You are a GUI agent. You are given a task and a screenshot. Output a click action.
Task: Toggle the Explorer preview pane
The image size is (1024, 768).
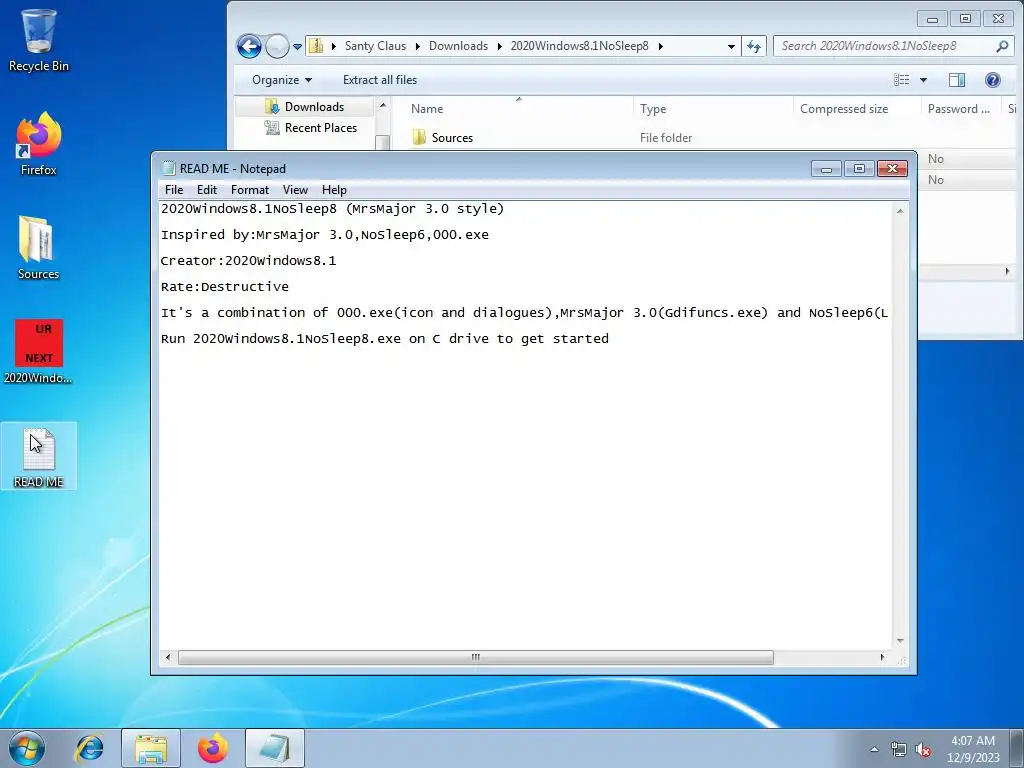(957, 80)
